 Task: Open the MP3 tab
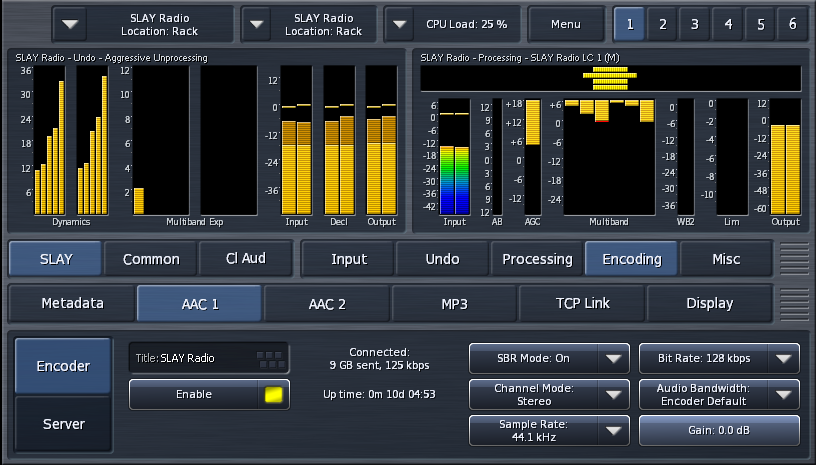tap(455, 303)
